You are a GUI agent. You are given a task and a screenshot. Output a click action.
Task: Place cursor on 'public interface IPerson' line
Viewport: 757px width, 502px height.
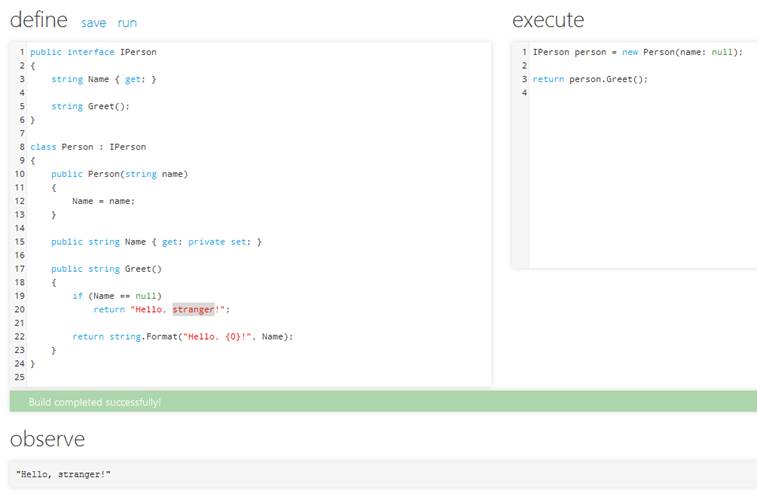(x=93, y=52)
